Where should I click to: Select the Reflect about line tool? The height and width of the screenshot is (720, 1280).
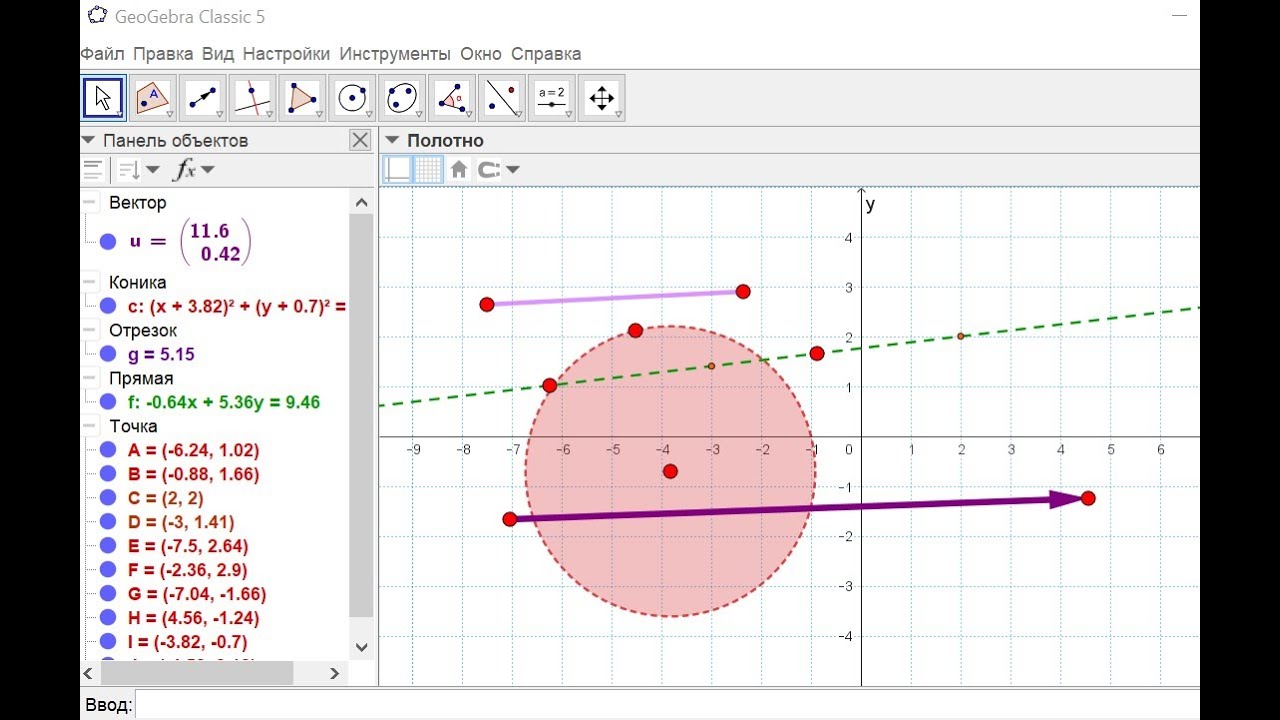click(x=502, y=98)
